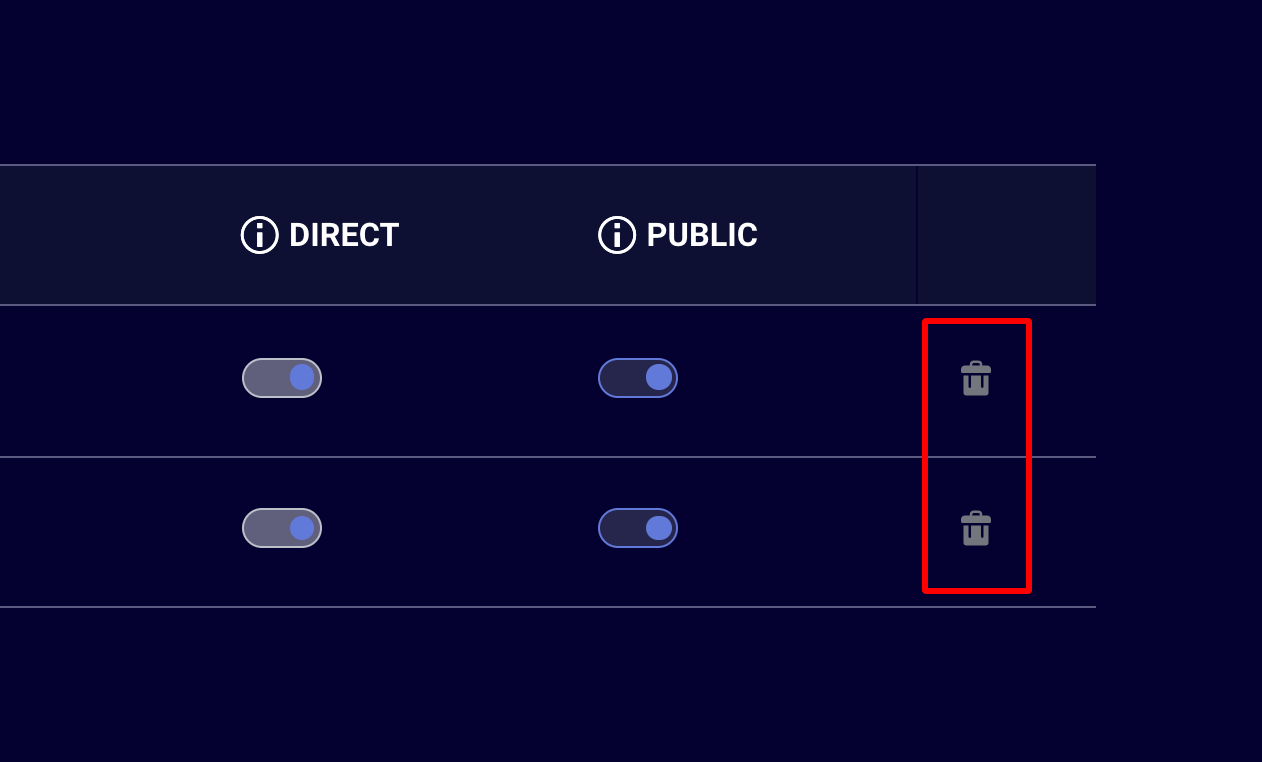This screenshot has width=1262, height=762.
Task: Toggle the PUBLIC switch in the first row
Action: 638,378
